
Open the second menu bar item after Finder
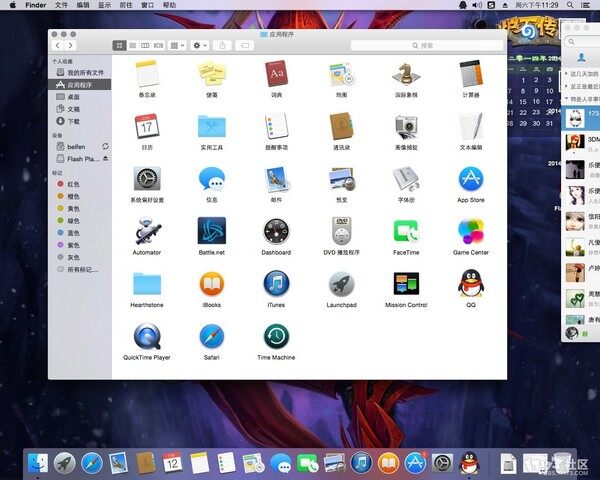tap(83, 5)
